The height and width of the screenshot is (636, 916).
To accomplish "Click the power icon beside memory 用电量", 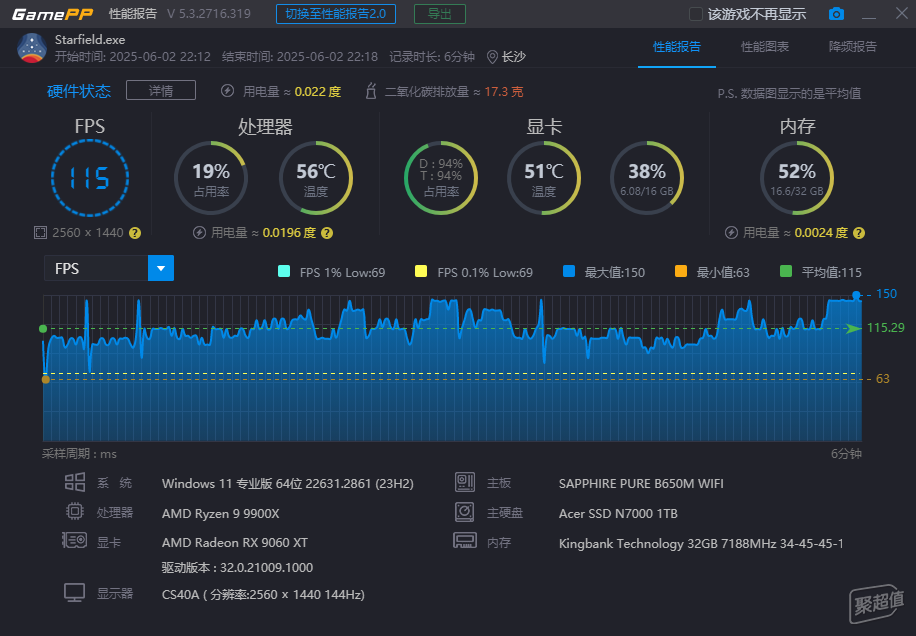I will (731, 233).
